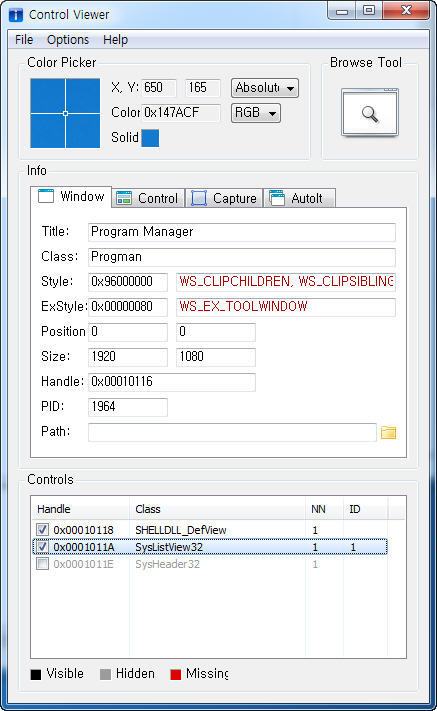Open the Options menu
The width and height of the screenshot is (437, 711).
(68, 40)
